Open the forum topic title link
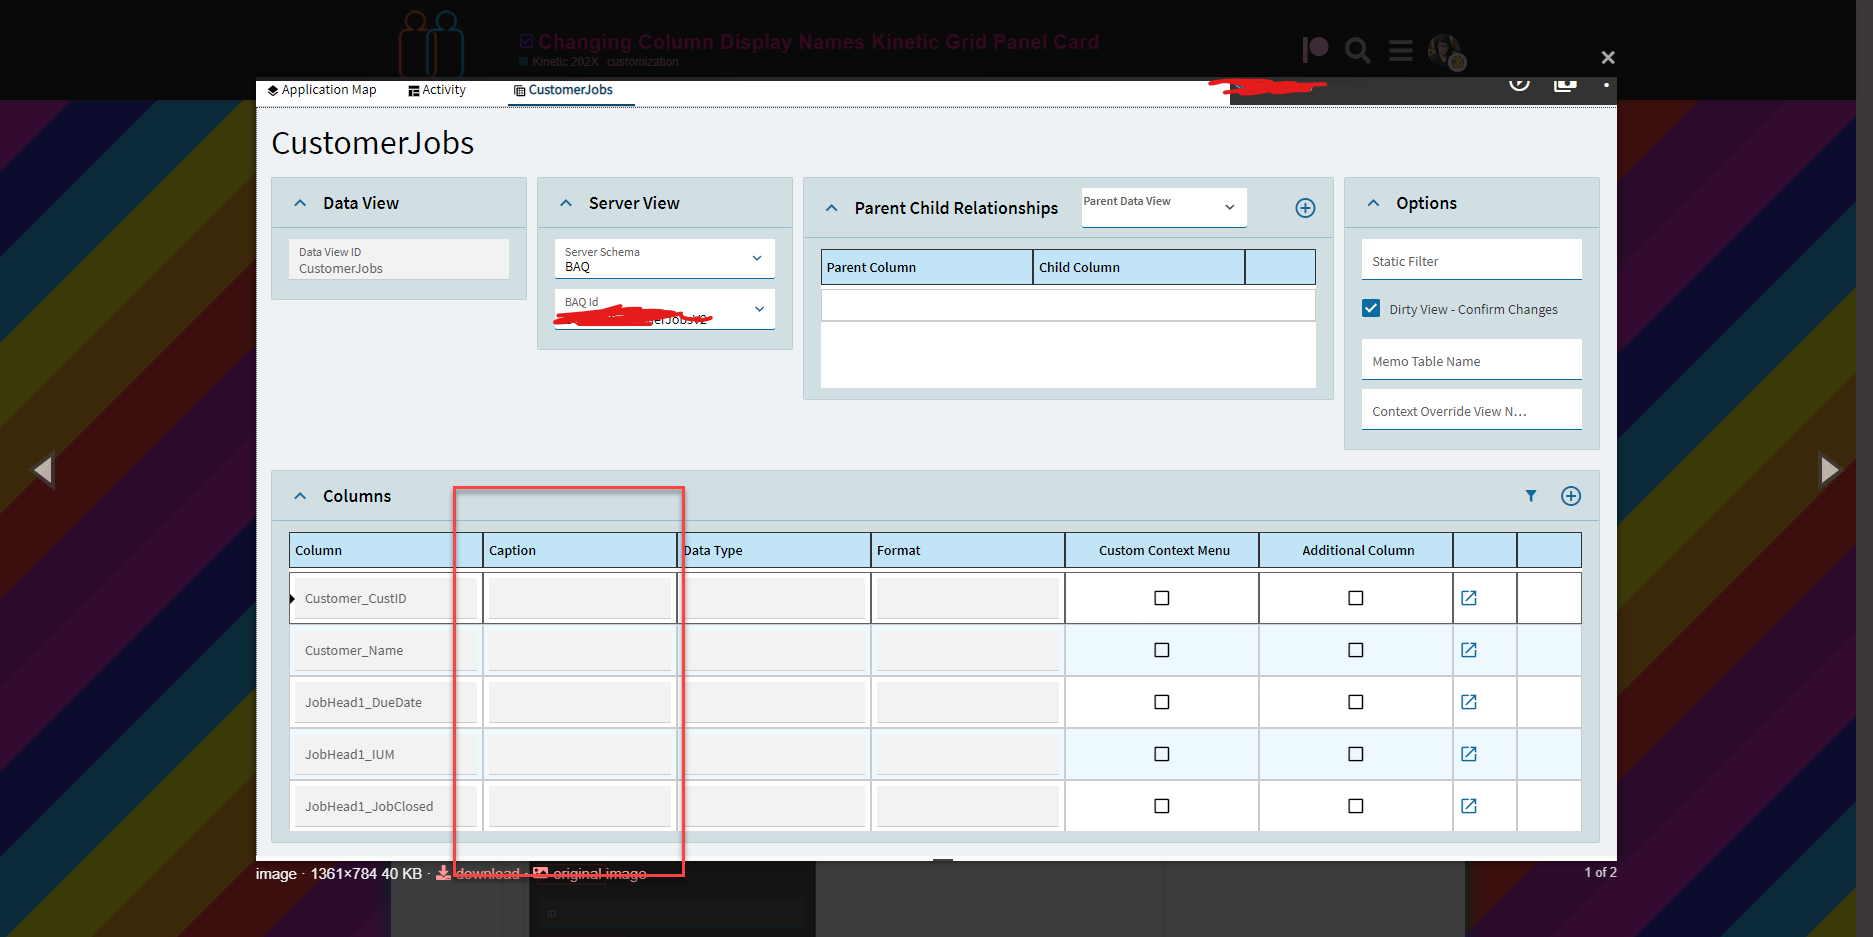This screenshot has width=1873, height=937. 818,42
